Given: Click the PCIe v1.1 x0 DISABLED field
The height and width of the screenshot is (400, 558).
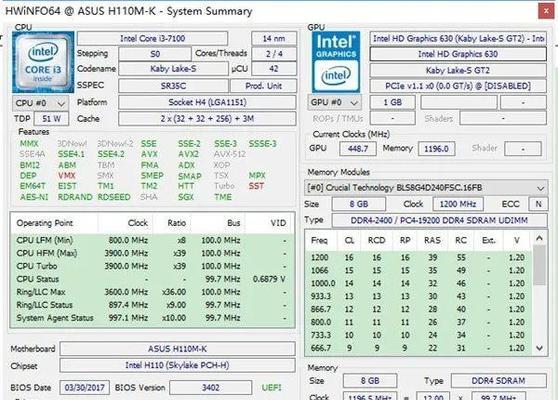Looking at the screenshot, I should [458, 86].
